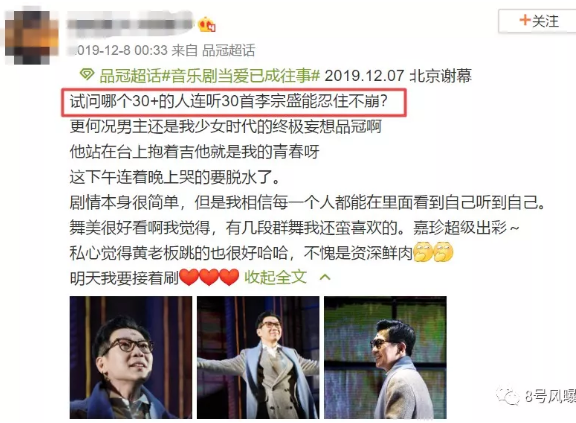Click the first red heart emoji

tap(189, 277)
